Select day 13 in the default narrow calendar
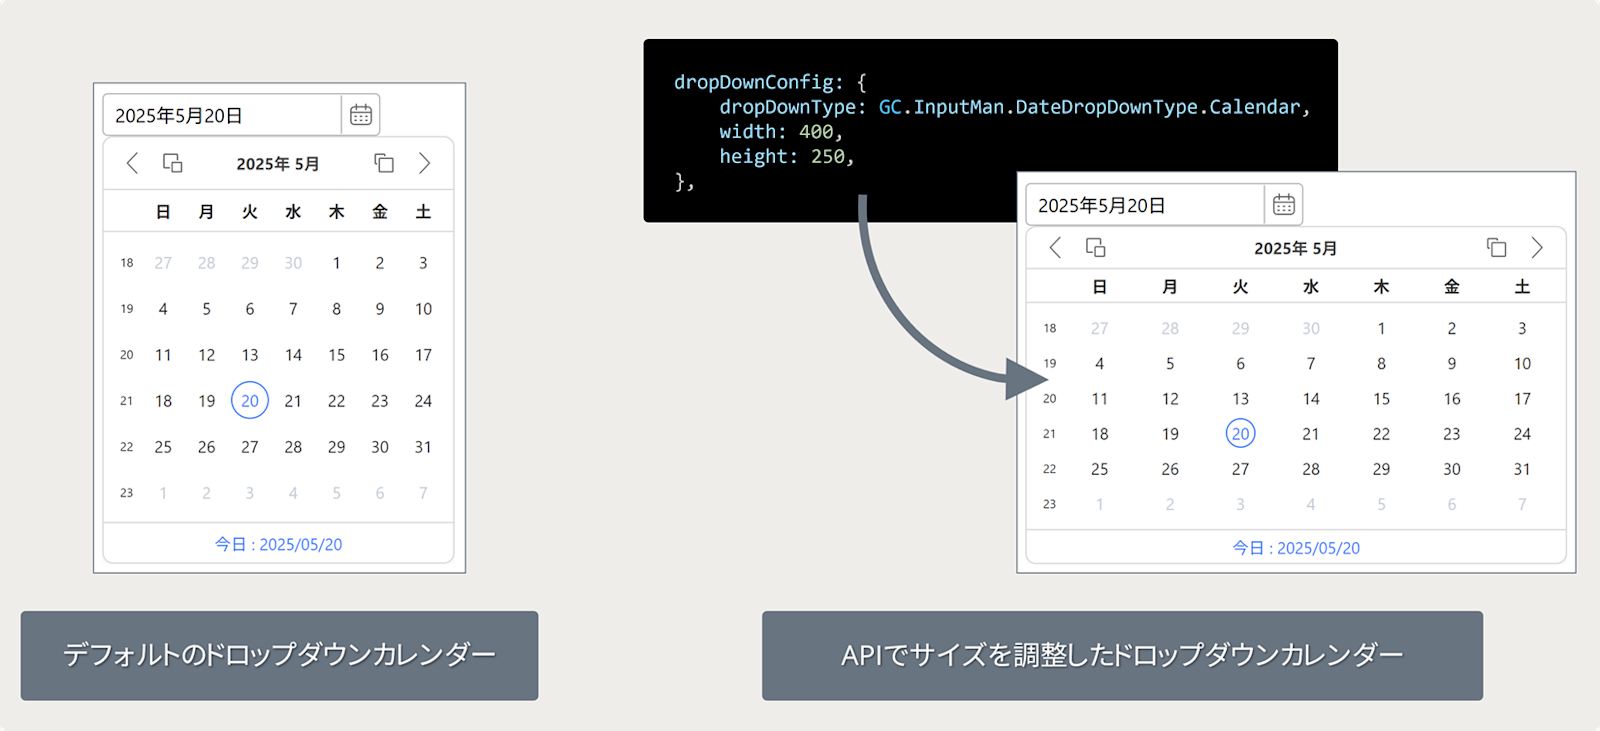1600x731 pixels. (250, 355)
